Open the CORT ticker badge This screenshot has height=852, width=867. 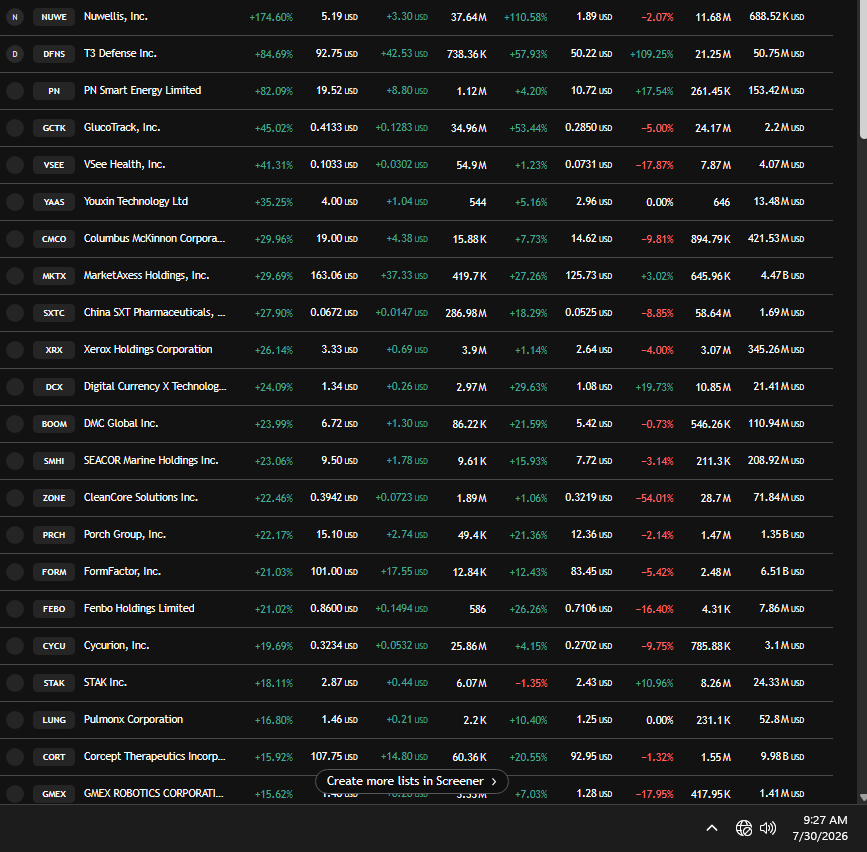point(54,757)
